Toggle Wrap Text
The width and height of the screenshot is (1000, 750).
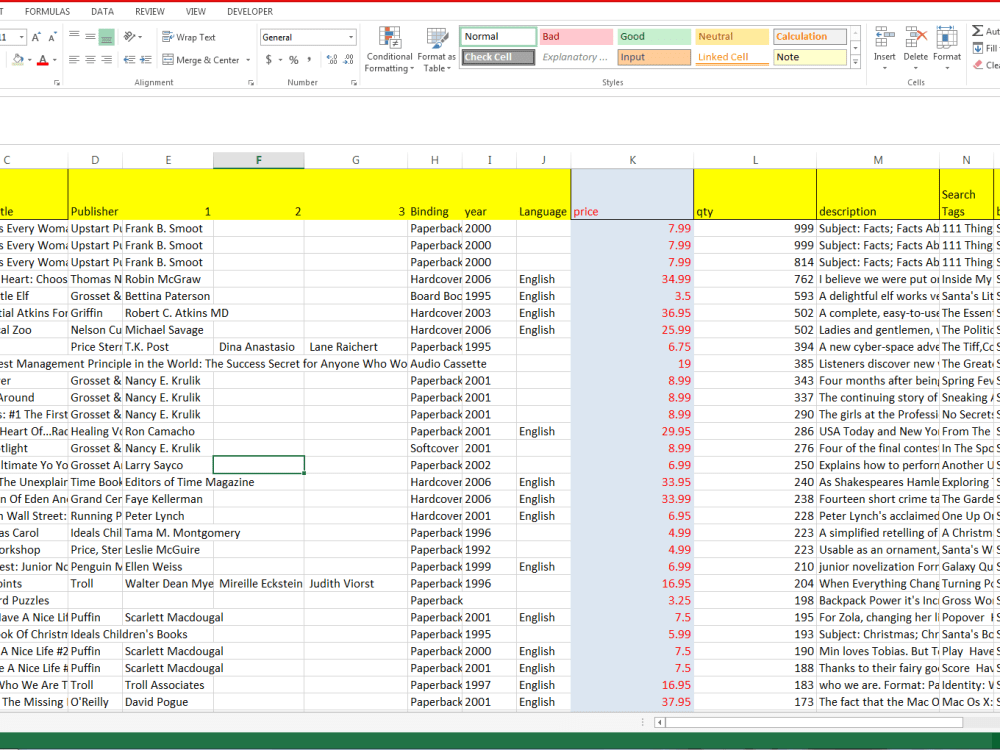point(189,37)
